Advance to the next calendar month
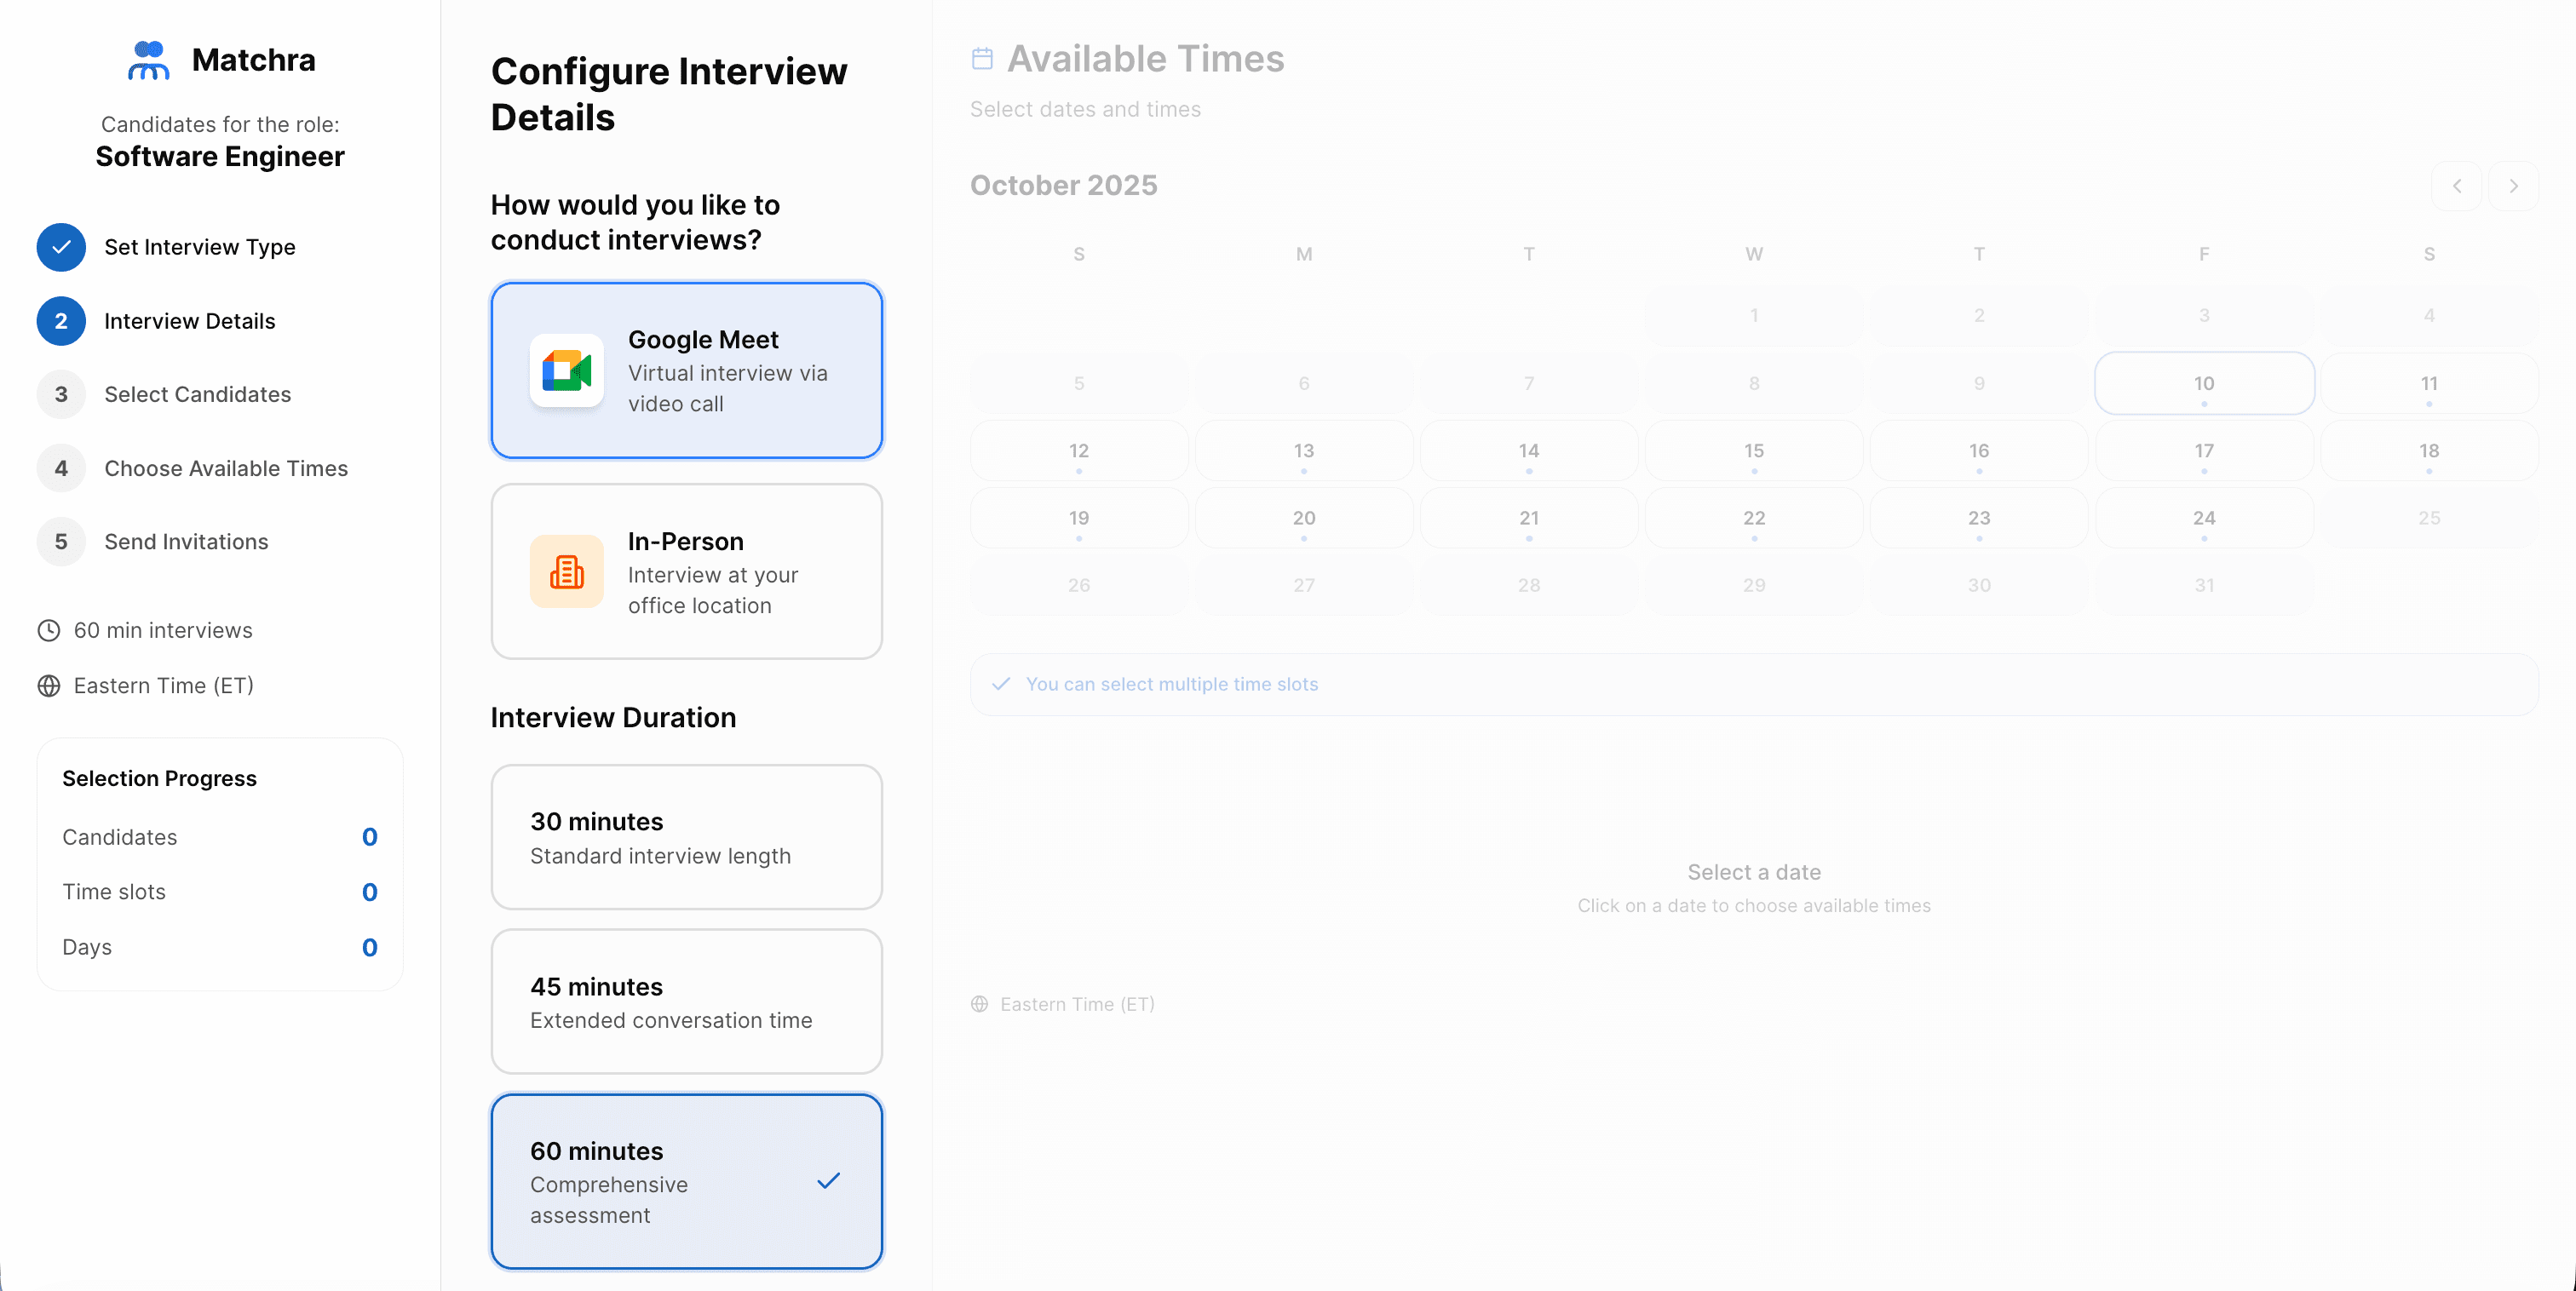This screenshot has width=2576, height=1291. coord(2513,186)
